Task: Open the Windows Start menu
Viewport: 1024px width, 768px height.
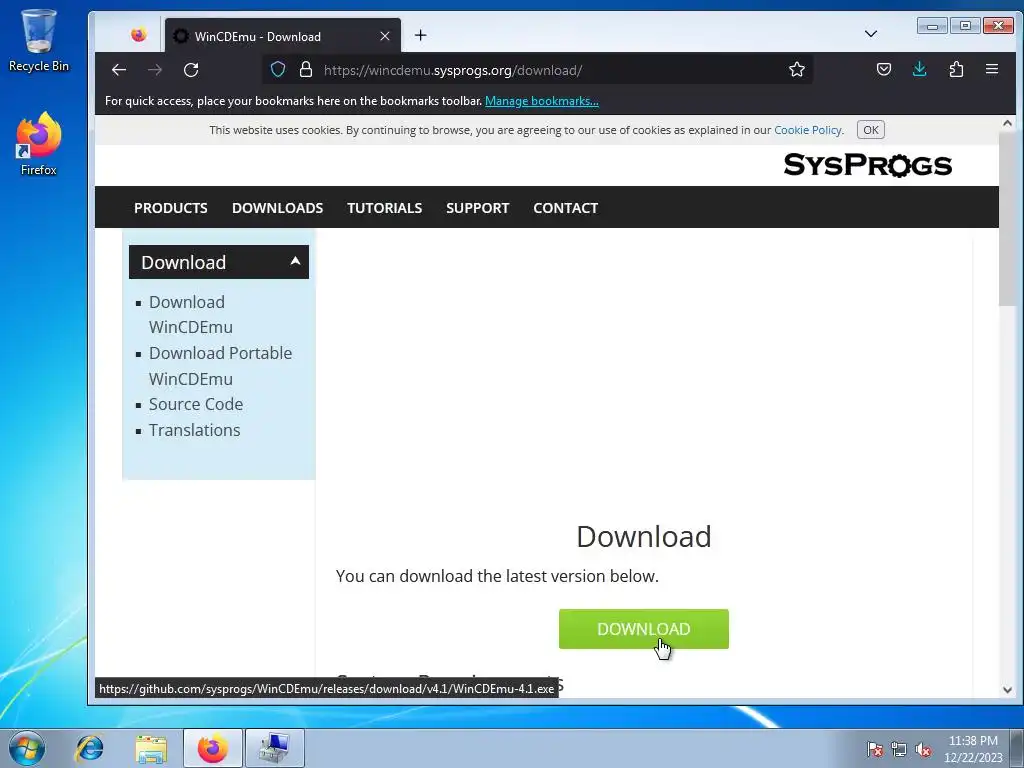Action: (x=27, y=748)
